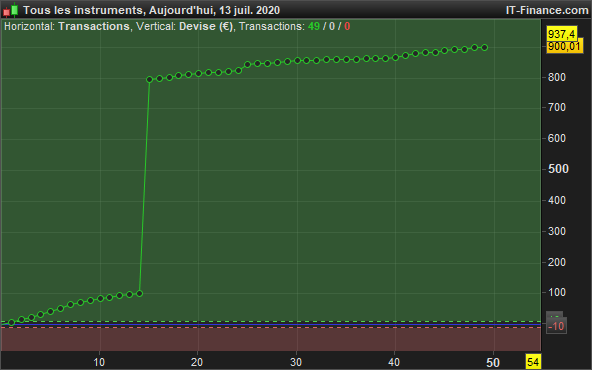
Task: Click the candlestick icon in title bar
Action: pyautogui.click(x=11, y=10)
